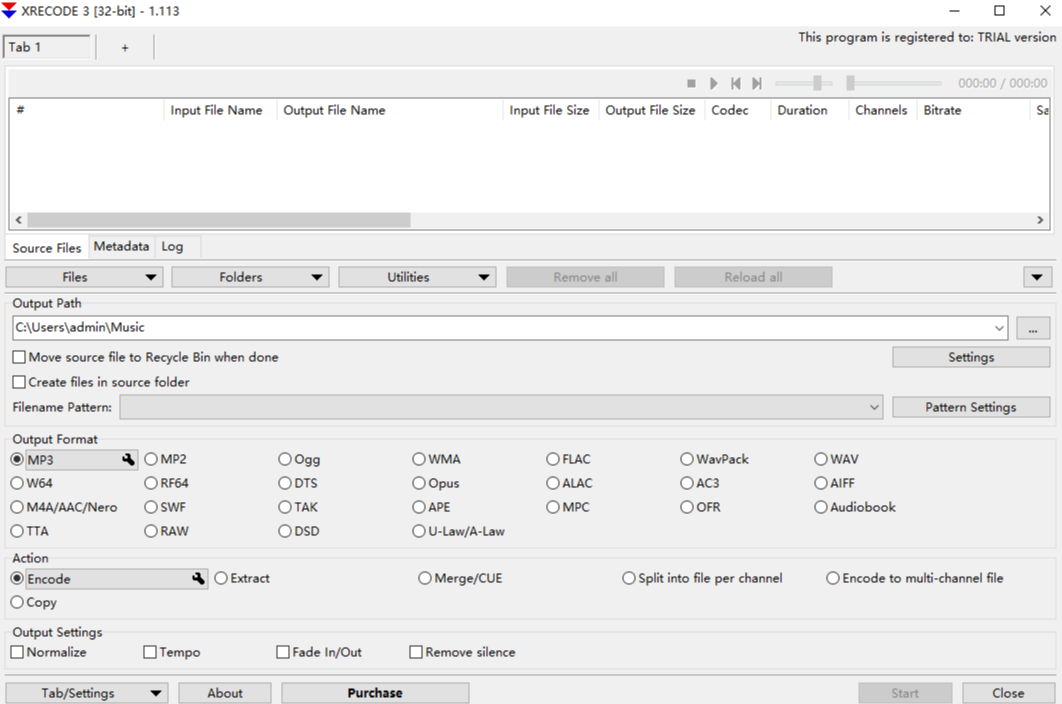Click the Close button at bottom
The image size is (1062, 704).
pyautogui.click(x=1008, y=693)
